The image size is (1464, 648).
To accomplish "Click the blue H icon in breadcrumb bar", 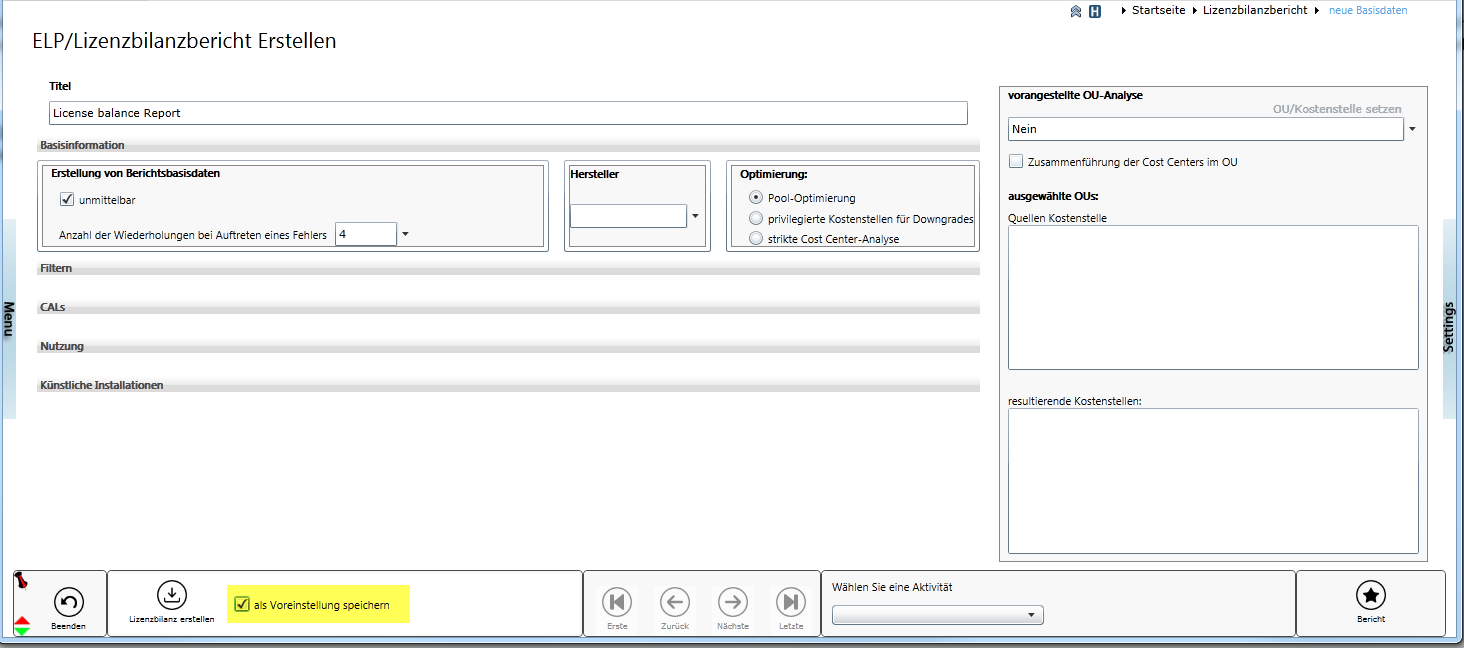I will [1095, 11].
